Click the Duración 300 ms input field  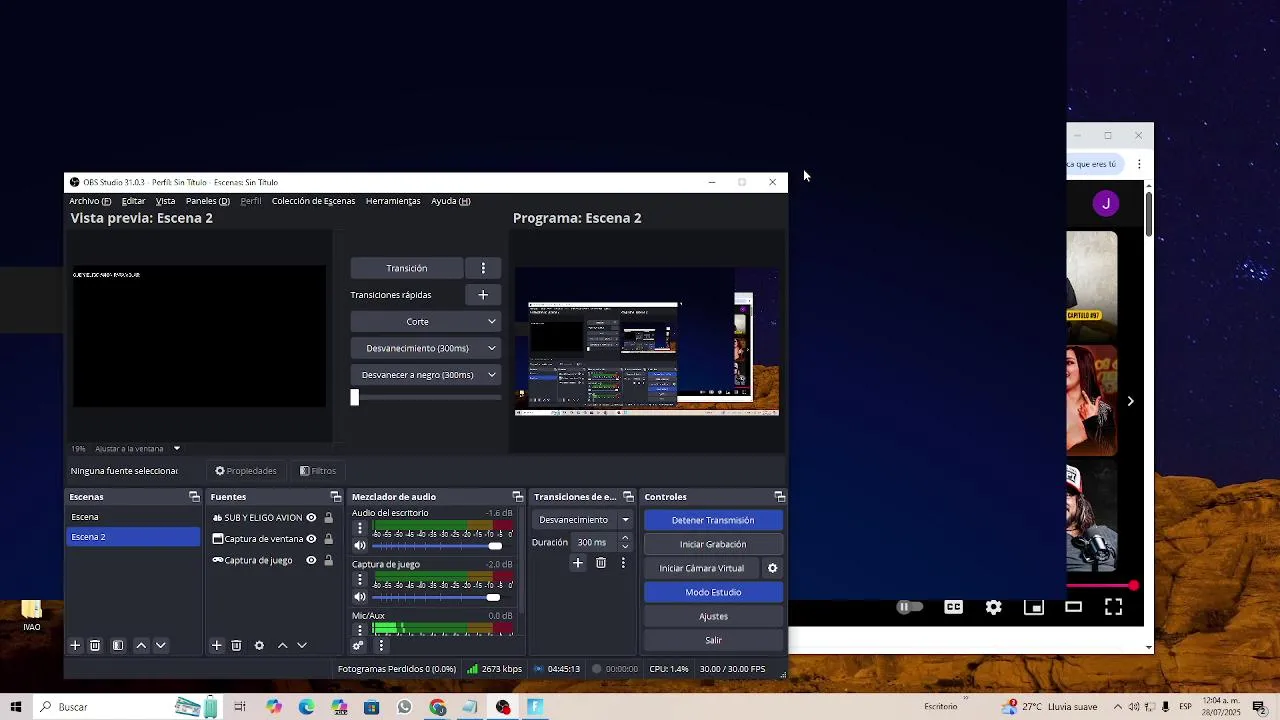pos(596,543)
